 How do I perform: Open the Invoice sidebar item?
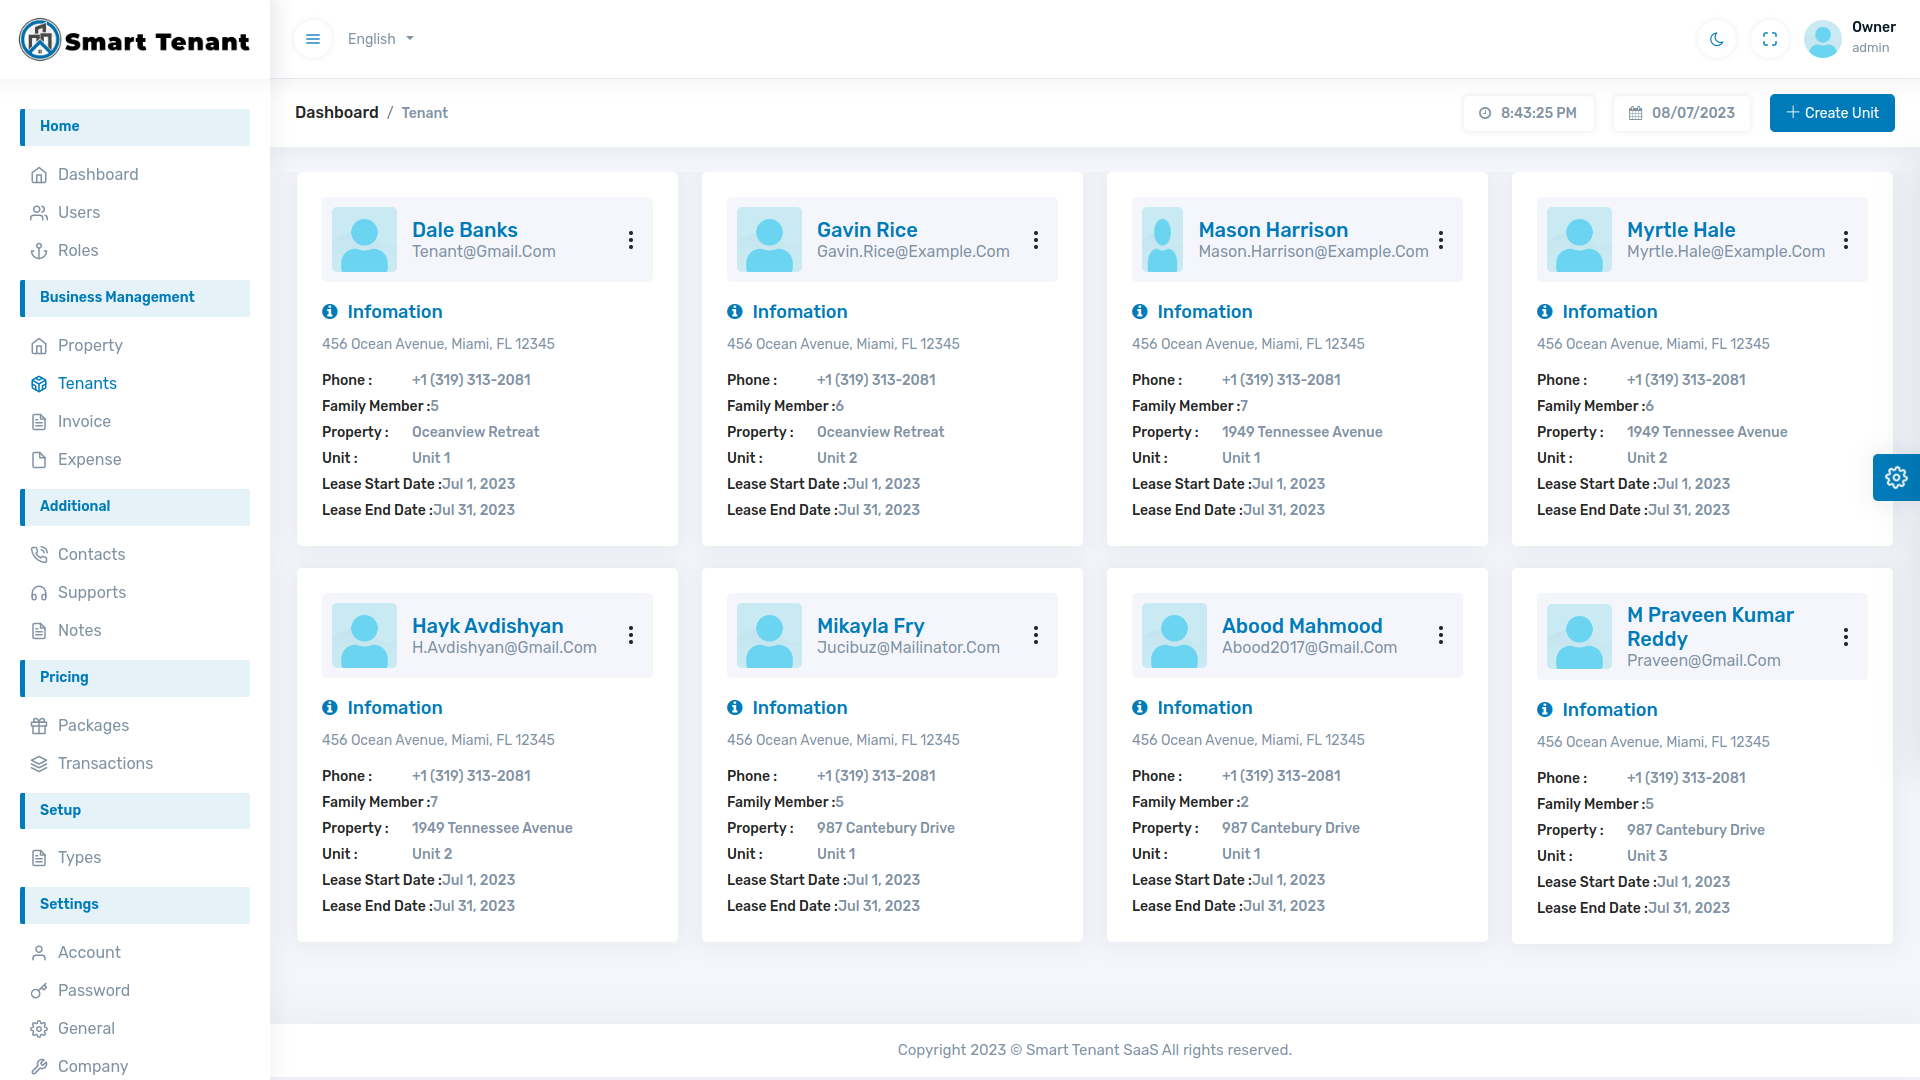84,421
